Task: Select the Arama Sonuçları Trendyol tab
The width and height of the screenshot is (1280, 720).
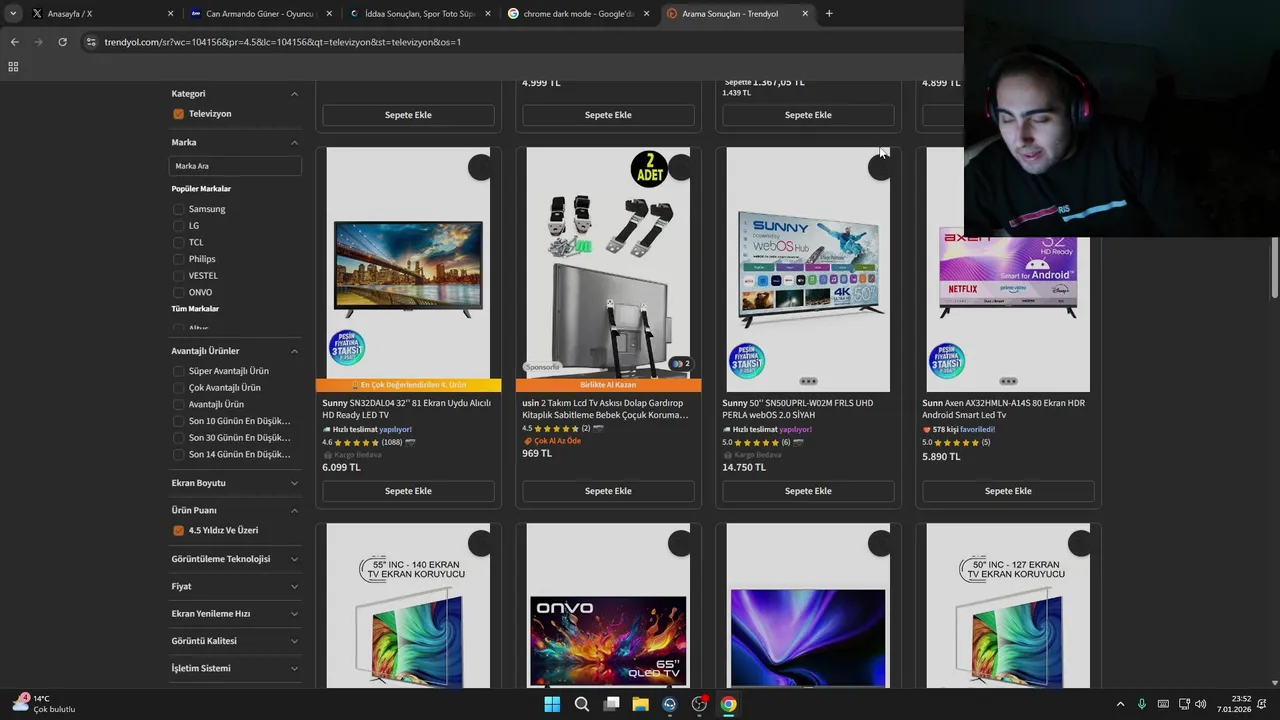Action: pyautogui.click(x=736, y=14)
